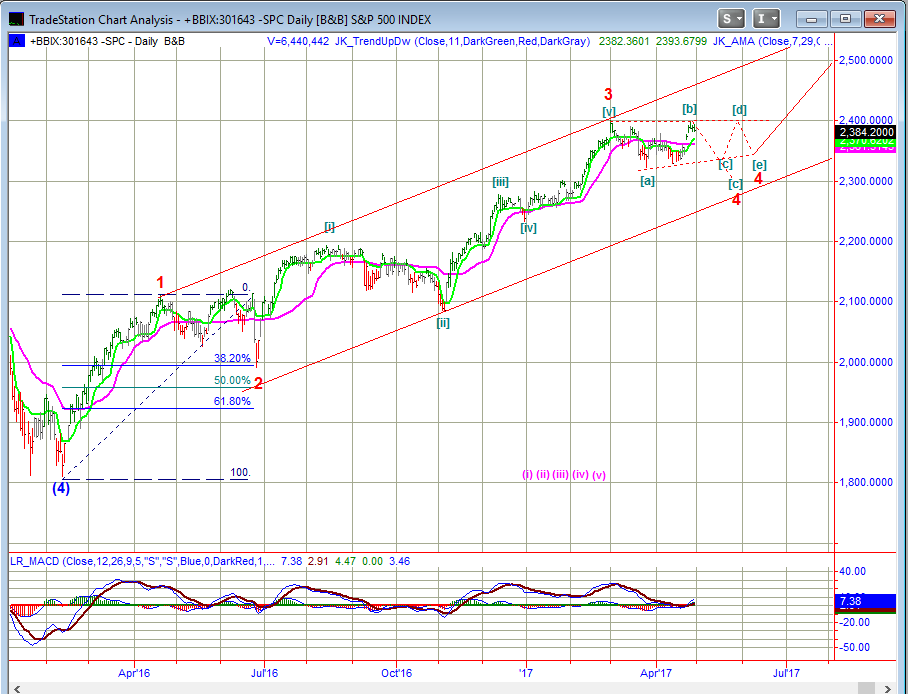908x694 pixels.
Task: Select the teal '[ii]' wave label
Action: 443,323
